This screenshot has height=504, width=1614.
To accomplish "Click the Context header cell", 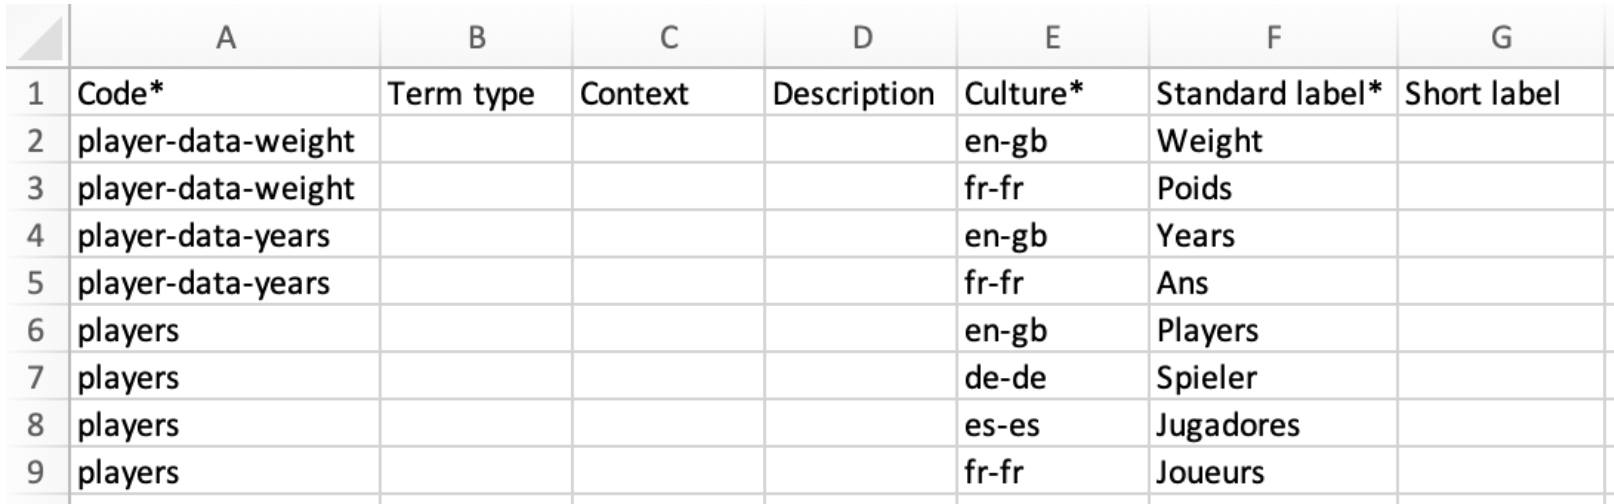I will pos(668,93).
